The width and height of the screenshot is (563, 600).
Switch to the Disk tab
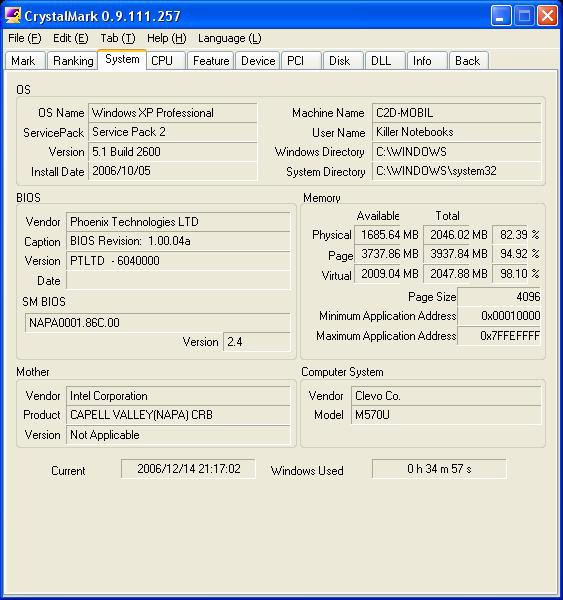[343, 61]
